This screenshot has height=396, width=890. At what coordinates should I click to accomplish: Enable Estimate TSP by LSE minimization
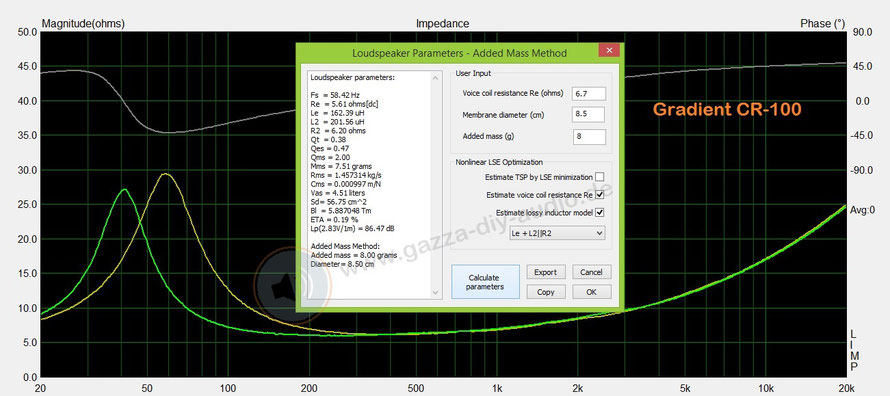click(x=599, y=177)
